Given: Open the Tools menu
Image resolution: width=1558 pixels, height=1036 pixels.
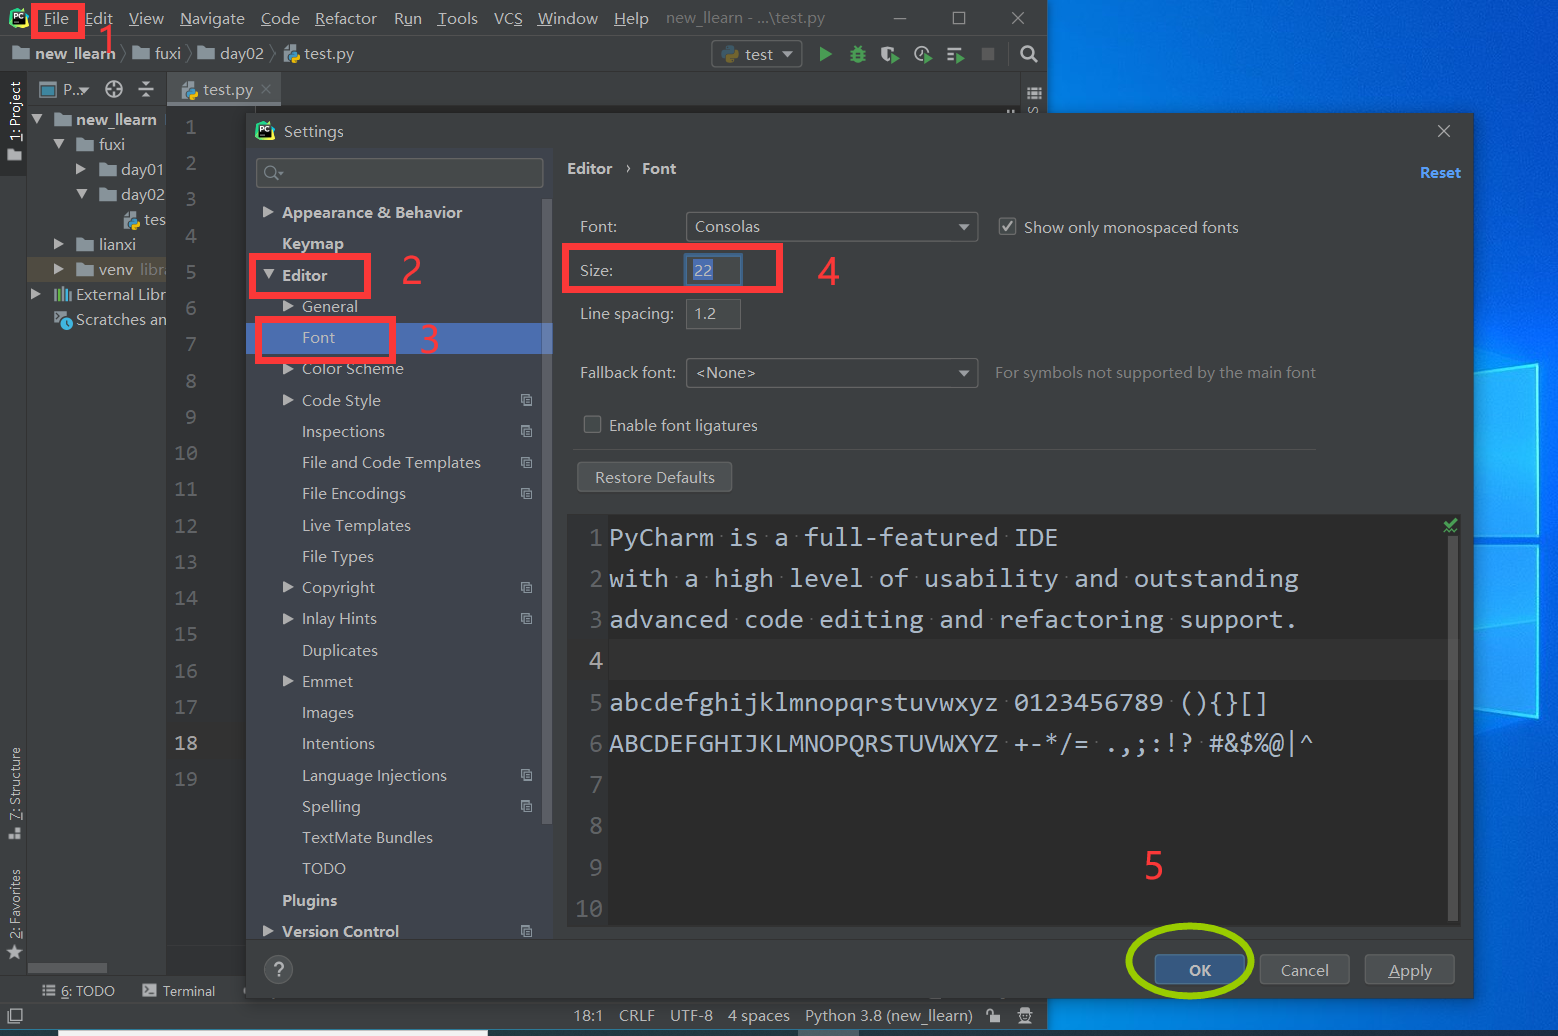Looking at the screenshot, I should coord(457,18).
